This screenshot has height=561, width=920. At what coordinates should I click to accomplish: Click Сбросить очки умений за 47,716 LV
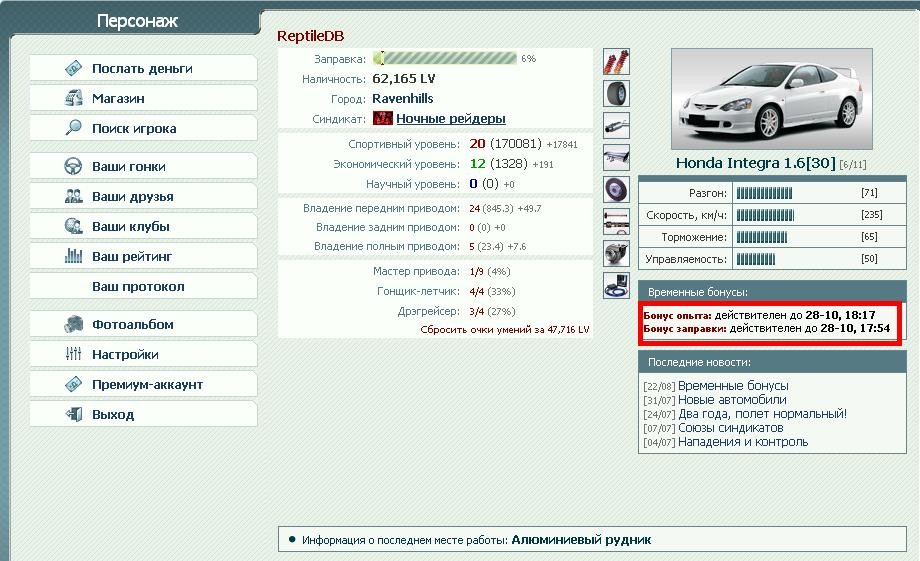(505, 330)
